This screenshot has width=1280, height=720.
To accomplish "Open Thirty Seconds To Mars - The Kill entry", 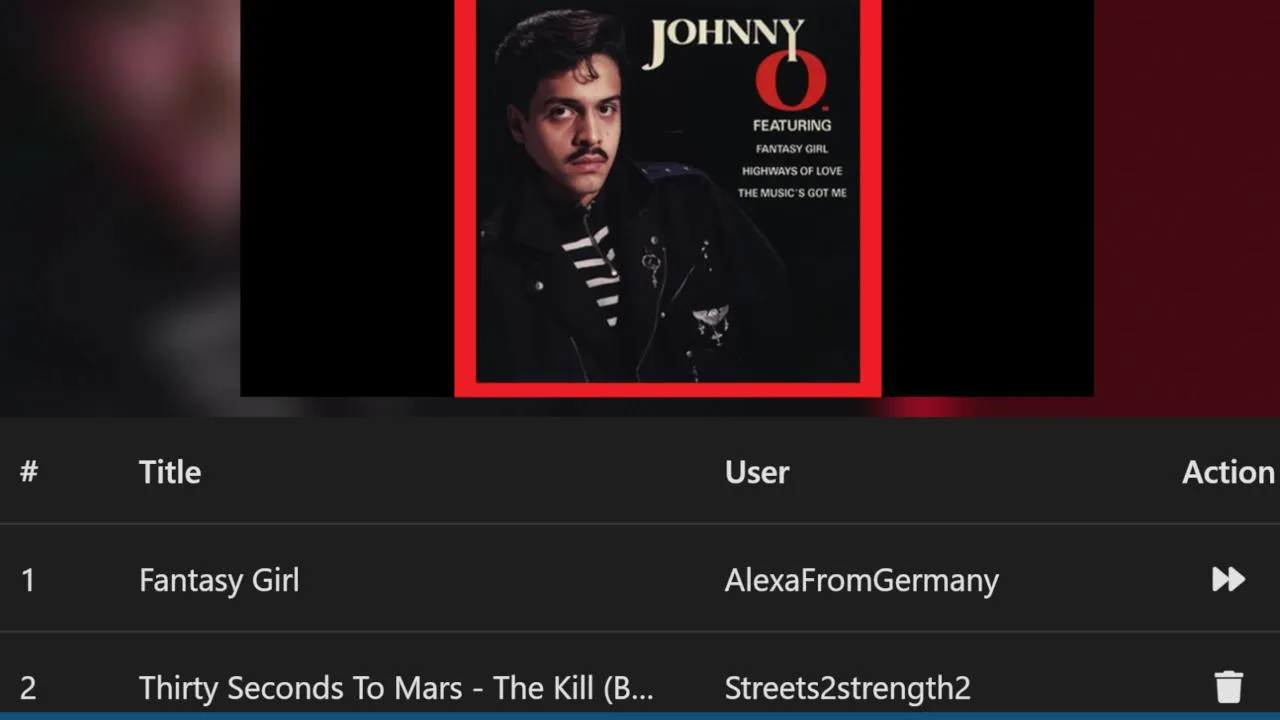I will point(396,688).
